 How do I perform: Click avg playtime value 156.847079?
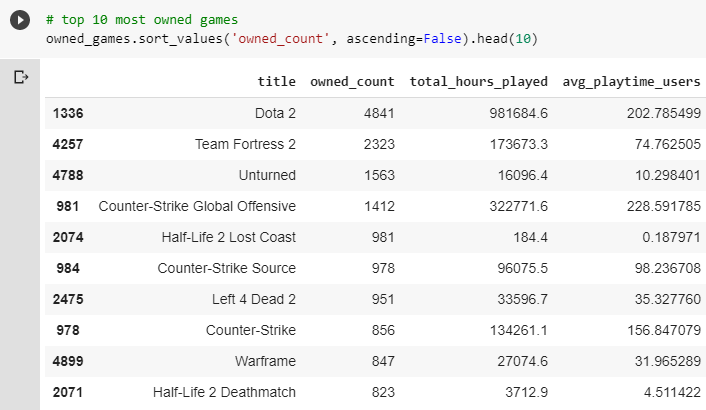pyautogui.click(x=664, y=330)
